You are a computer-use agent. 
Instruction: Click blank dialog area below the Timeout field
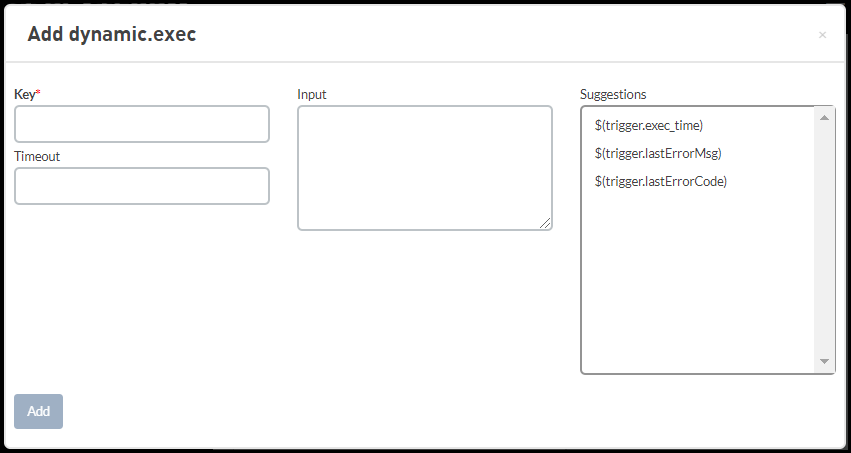[142, 293]
